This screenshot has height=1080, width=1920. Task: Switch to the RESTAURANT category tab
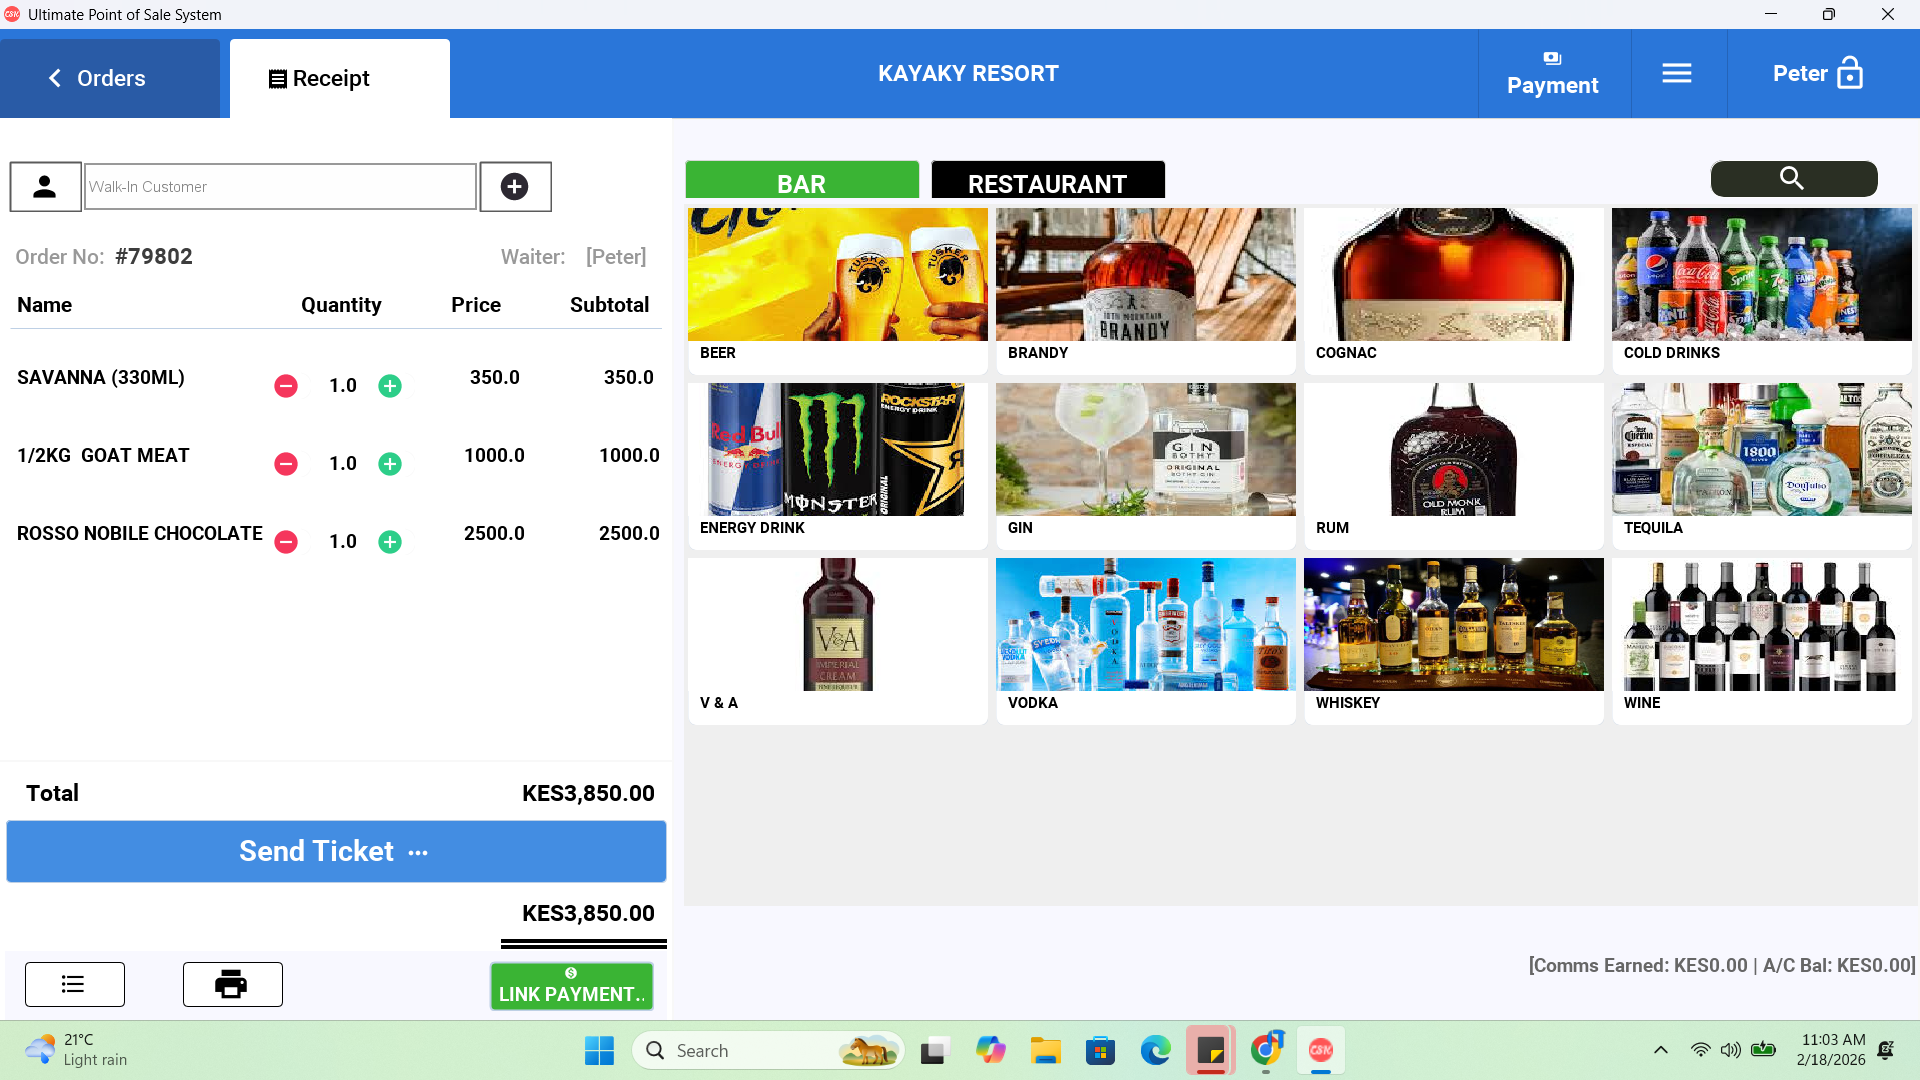coord(1047,182)
